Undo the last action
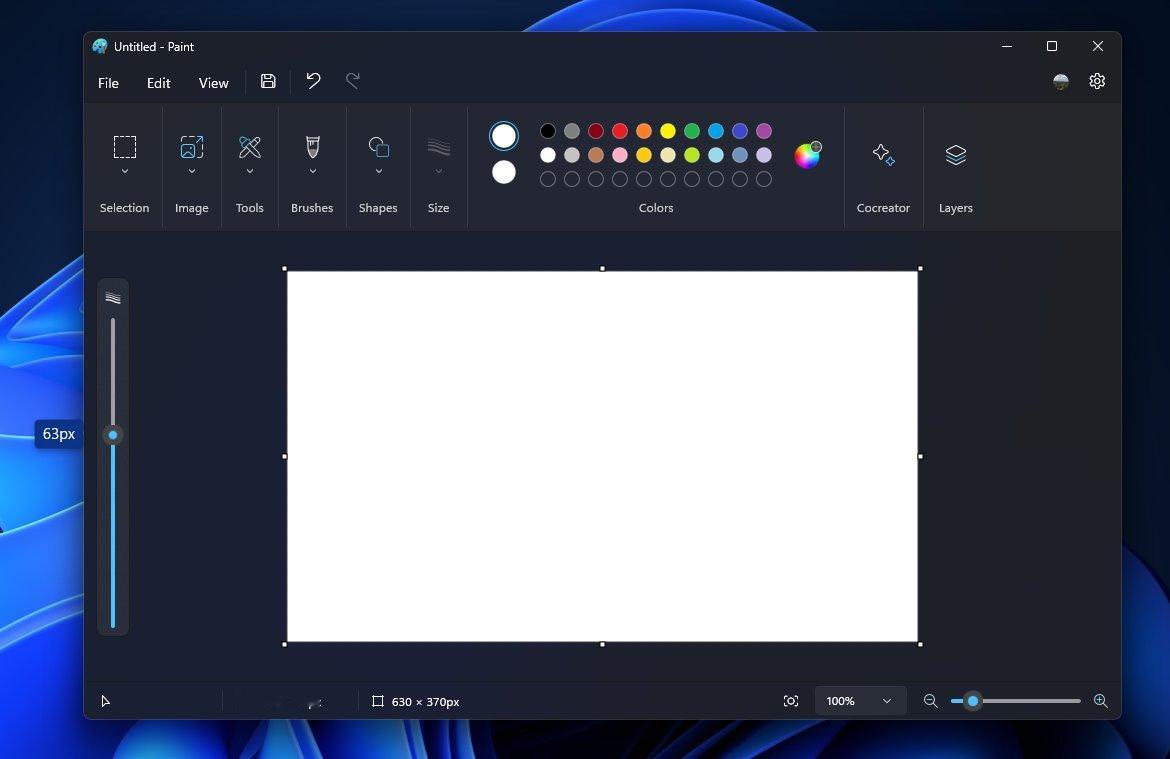Viewport: 1170px width, 759px height. (313, 81)
